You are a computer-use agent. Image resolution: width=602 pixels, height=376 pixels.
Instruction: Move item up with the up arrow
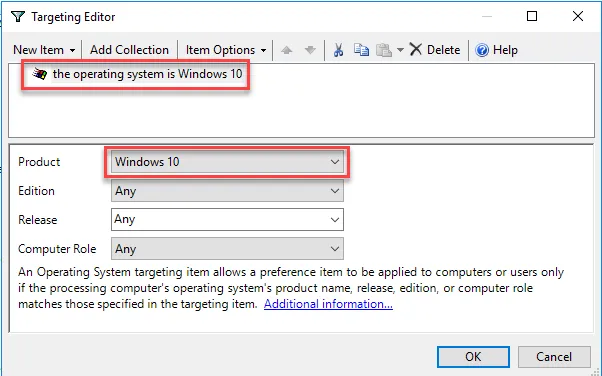(286, 50)
